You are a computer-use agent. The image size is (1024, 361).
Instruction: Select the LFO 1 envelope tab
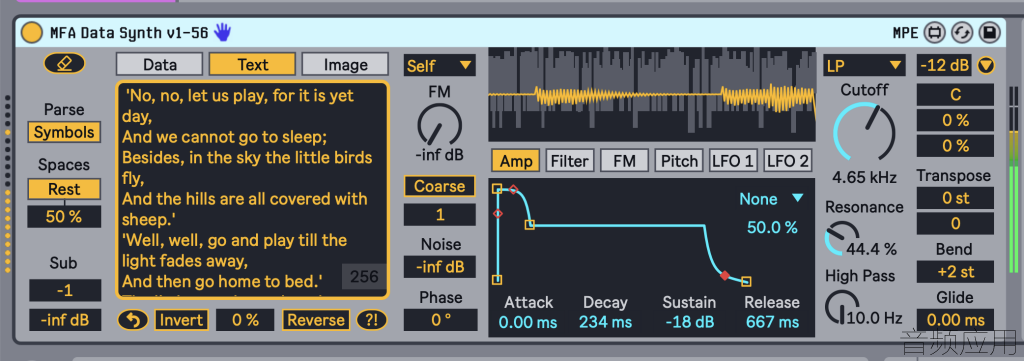[733, 161]
